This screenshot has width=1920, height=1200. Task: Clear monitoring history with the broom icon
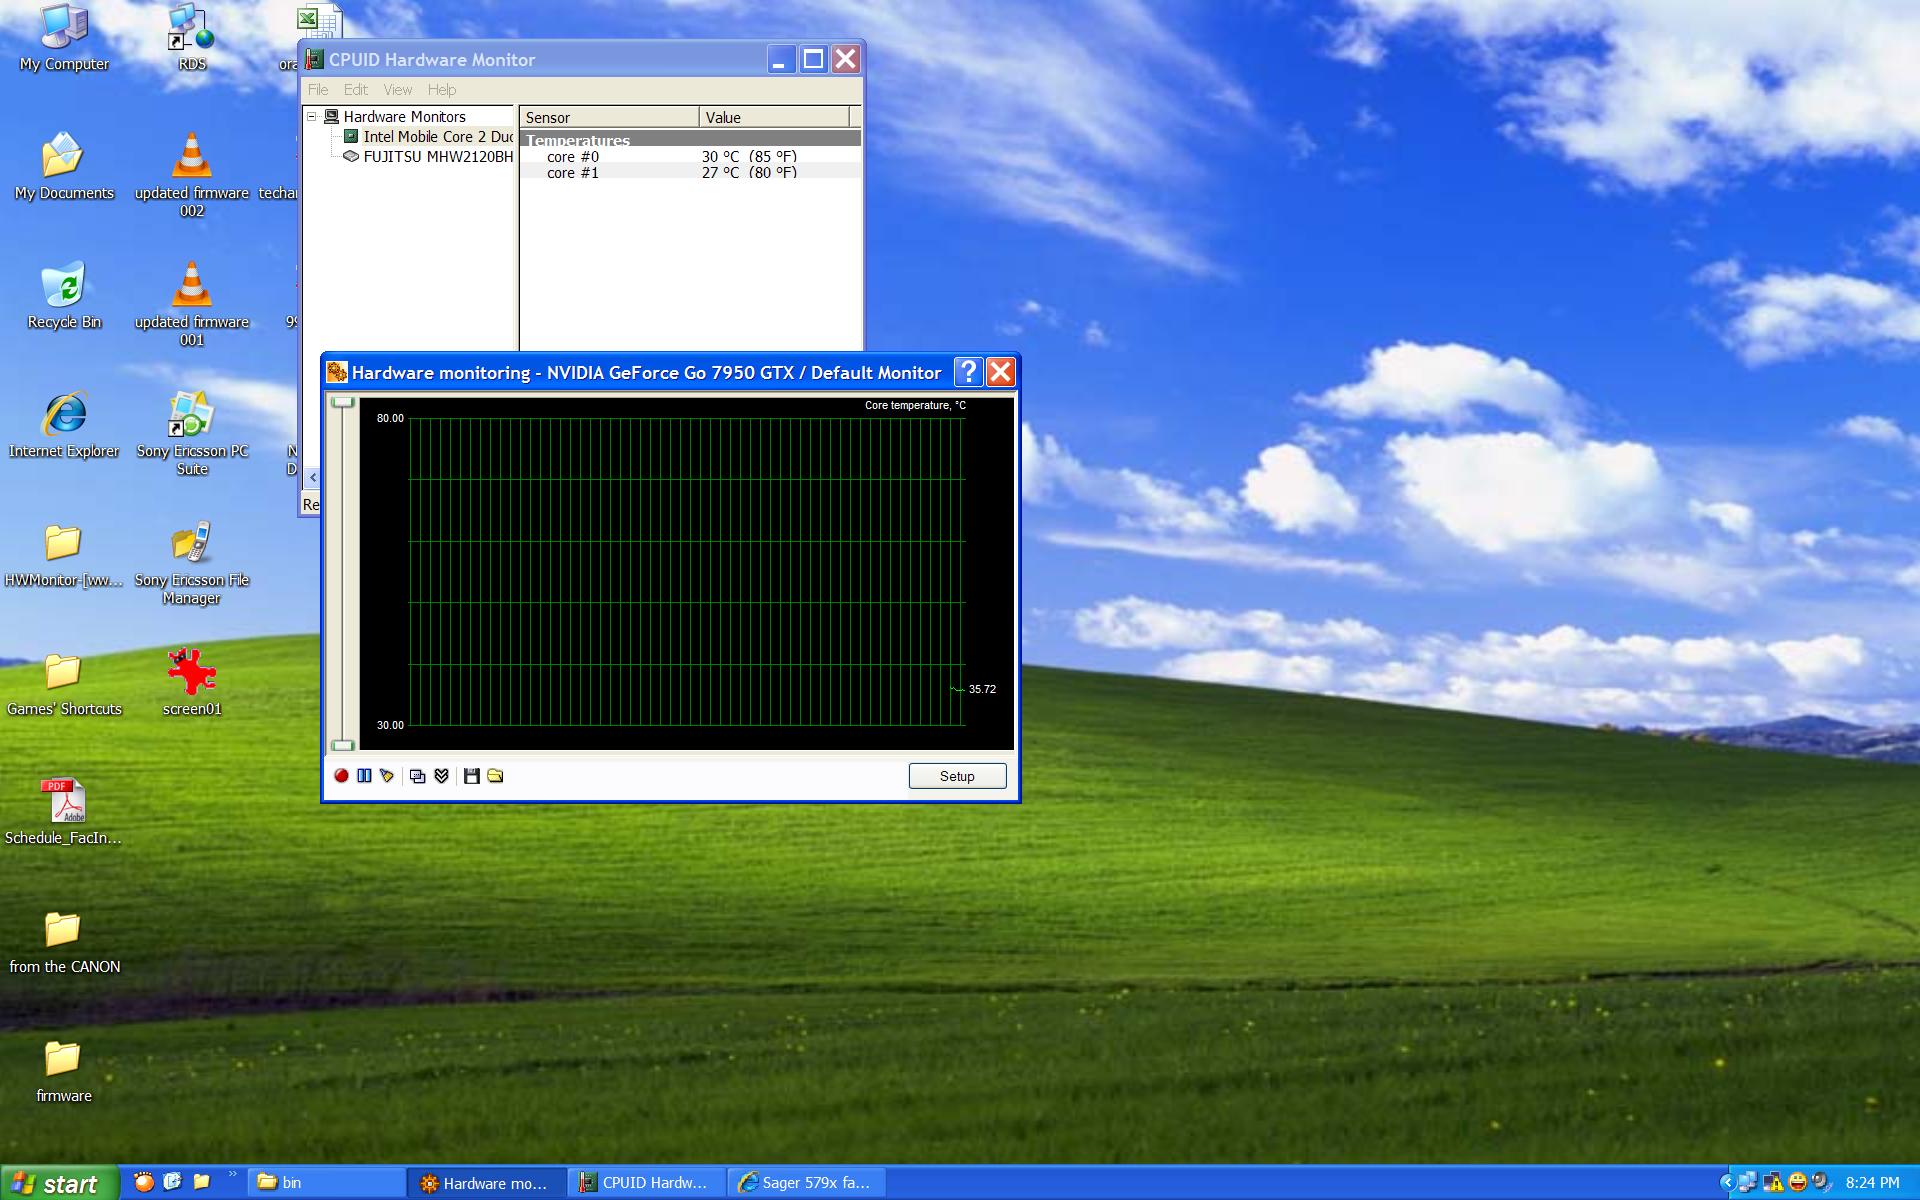pyautogui.click(x=387, y=776)
